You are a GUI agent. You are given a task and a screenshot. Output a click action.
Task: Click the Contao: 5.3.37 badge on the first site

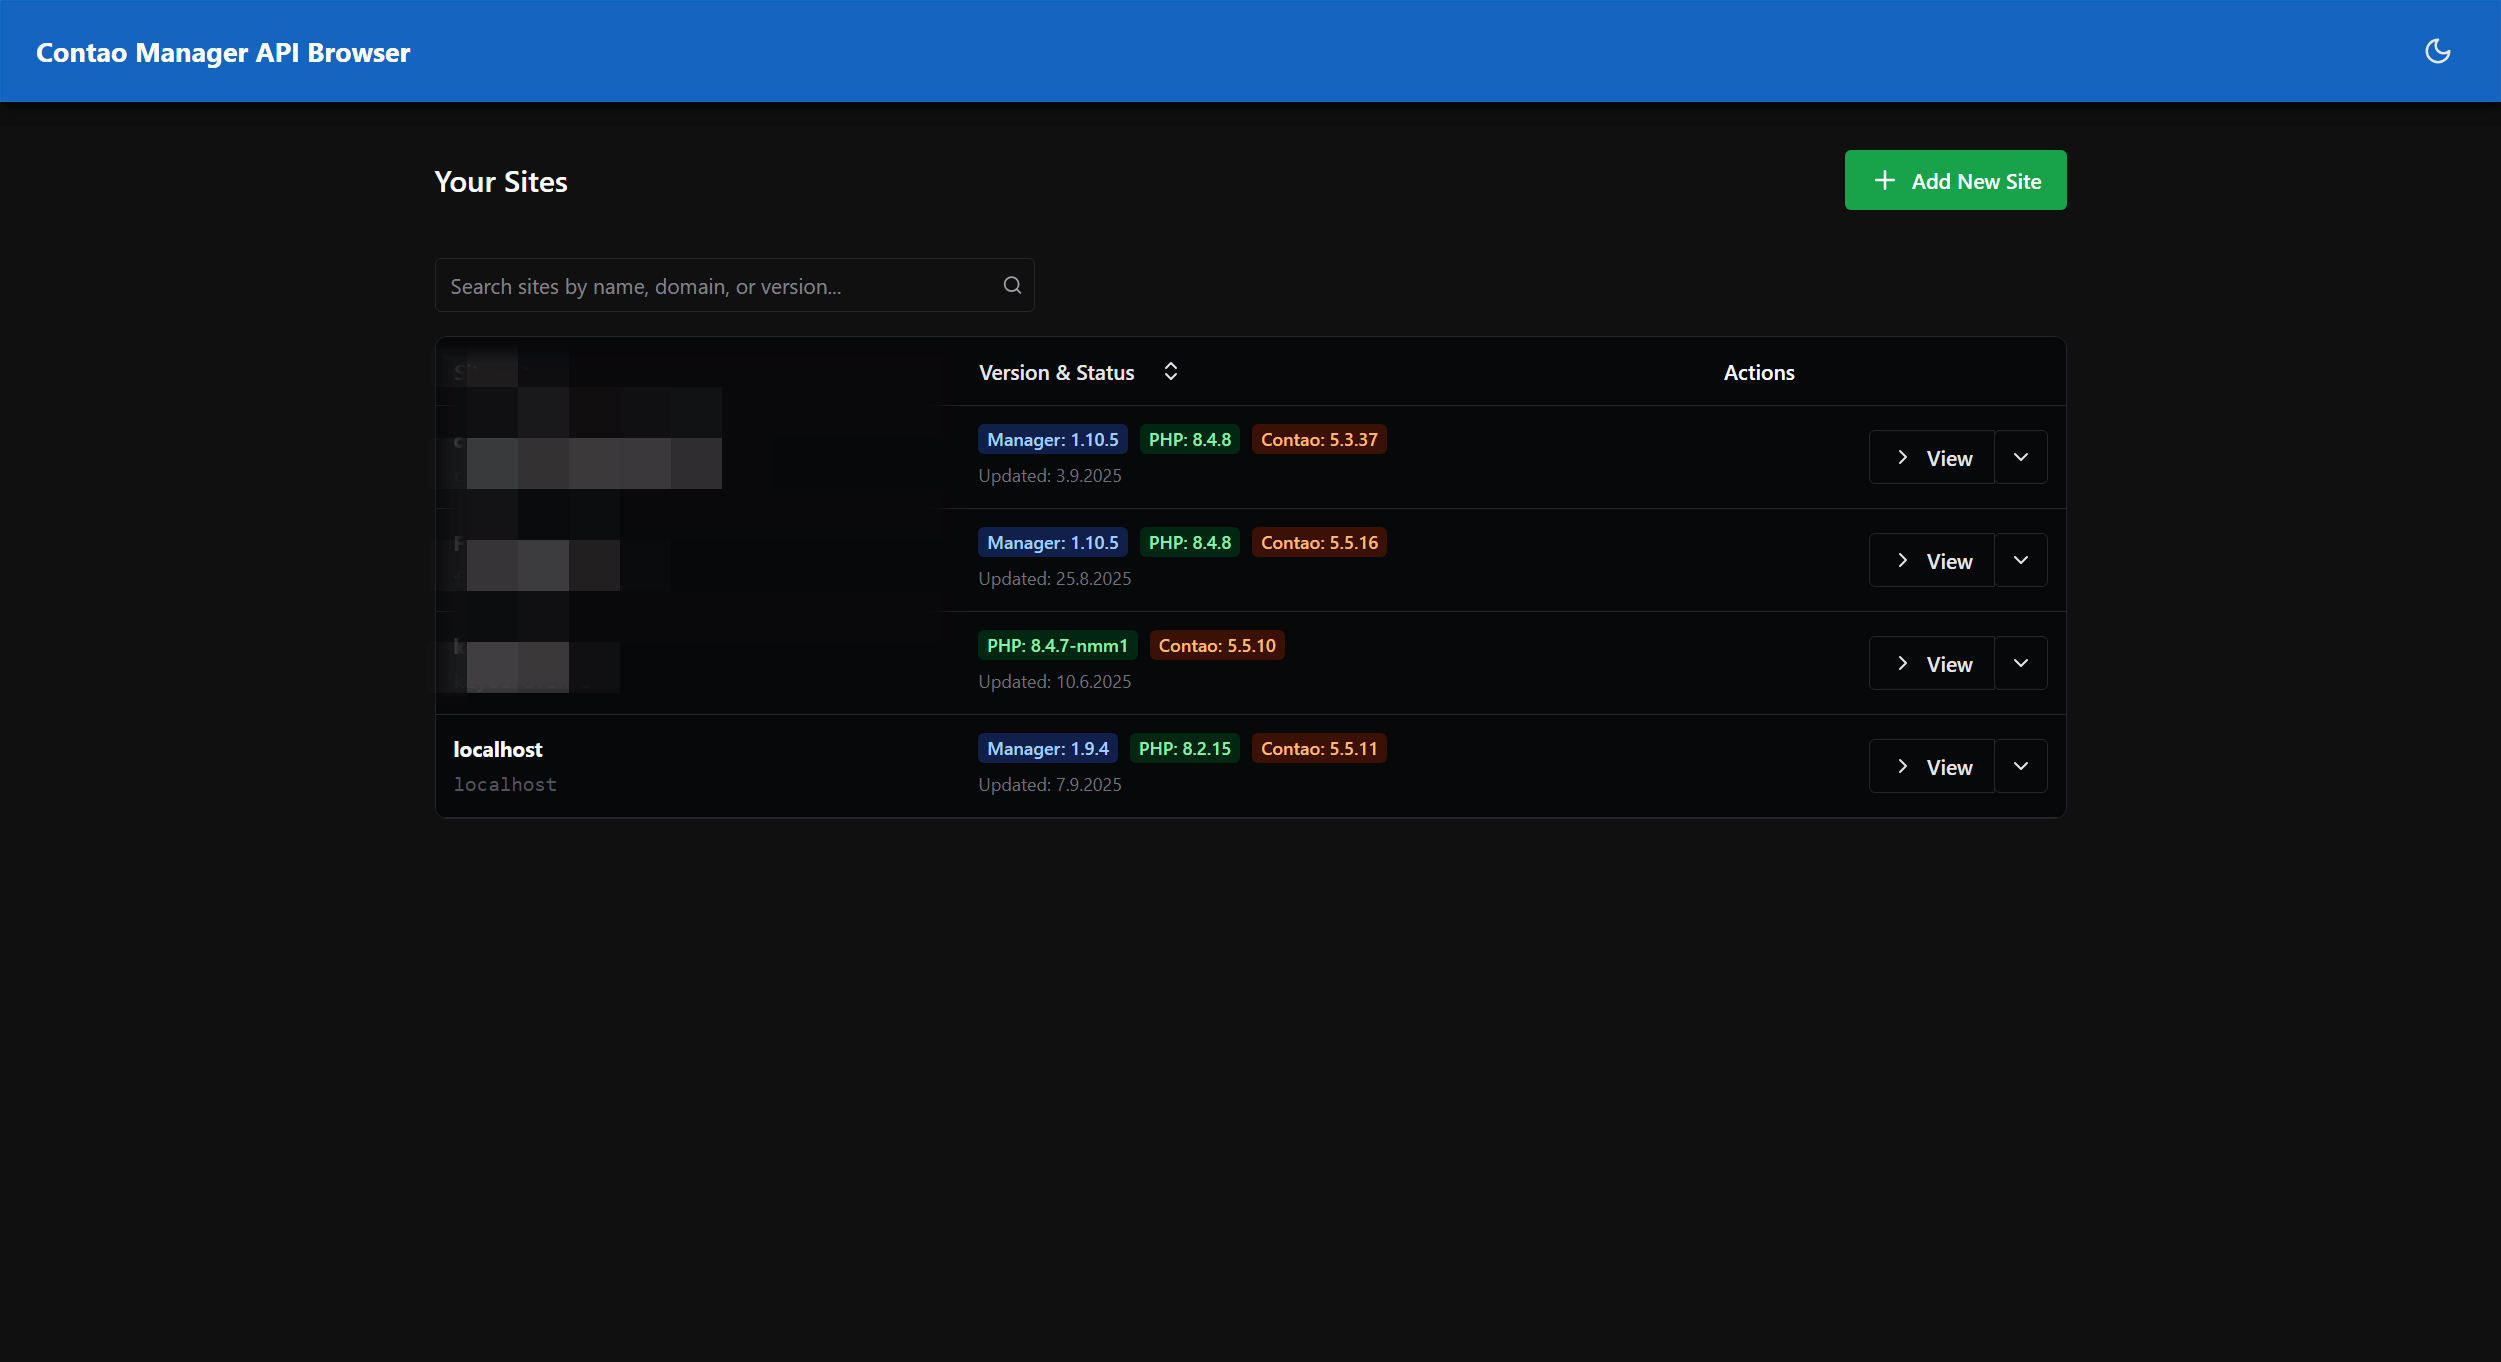[1318, 439]
